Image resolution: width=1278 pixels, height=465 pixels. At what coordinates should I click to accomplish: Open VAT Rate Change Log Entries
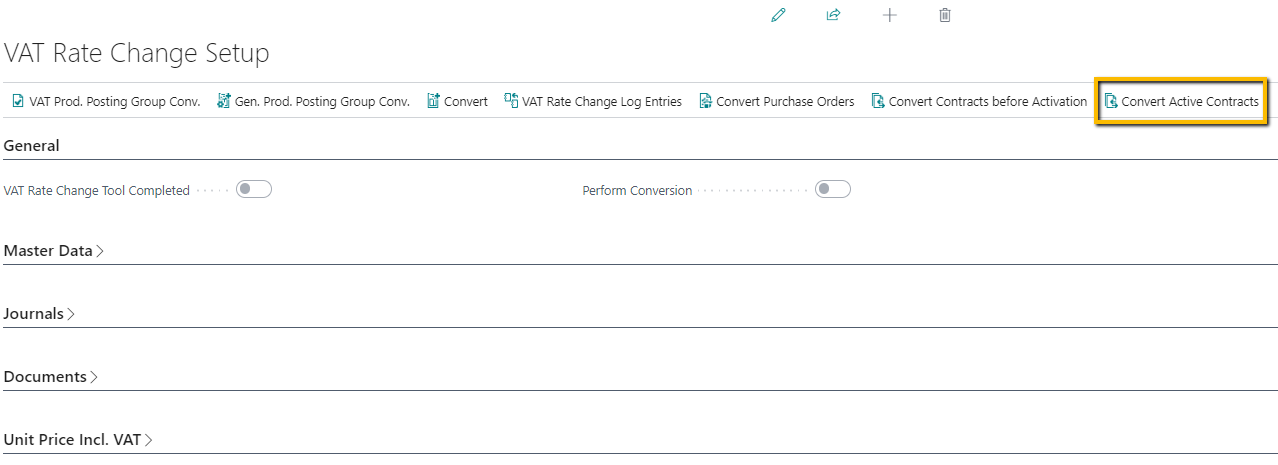point(601,101)
